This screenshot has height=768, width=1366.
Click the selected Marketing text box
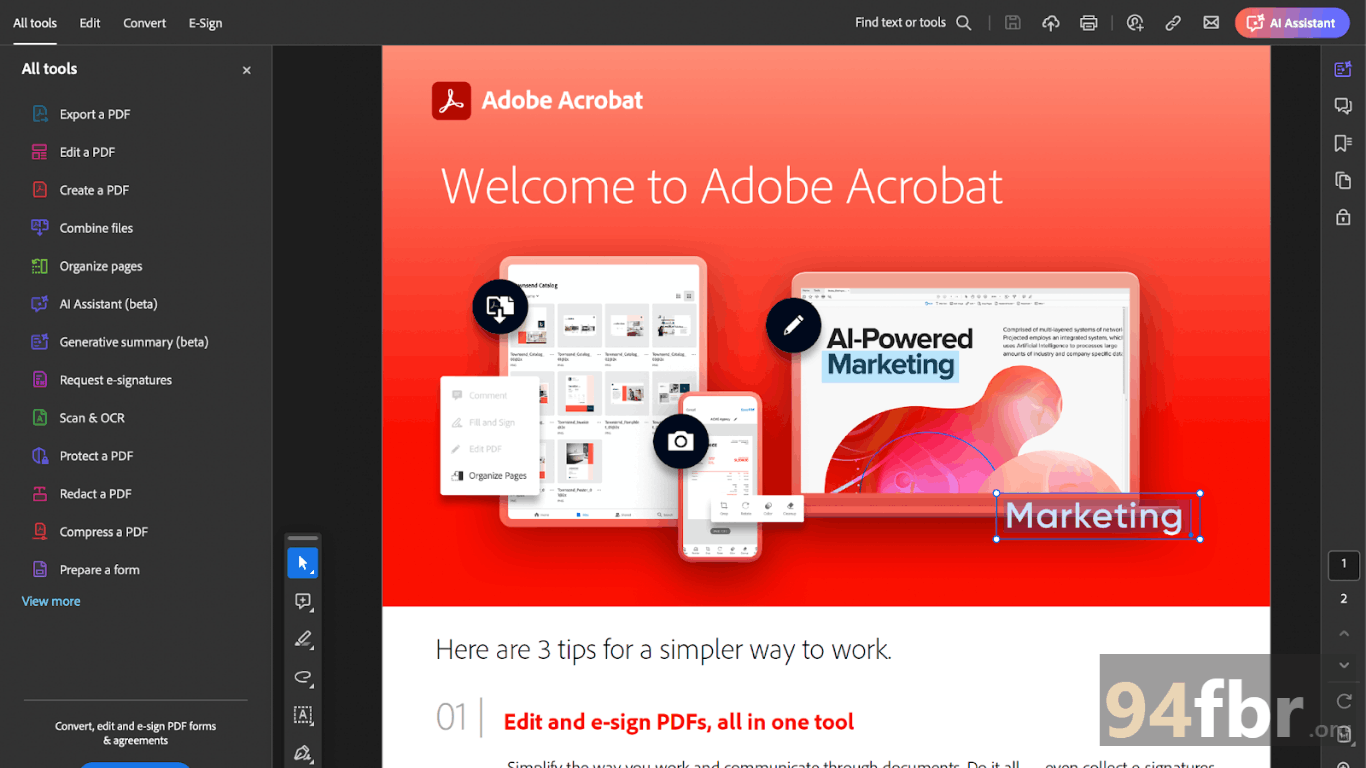pyautogui.click(x=1098, y=516)
